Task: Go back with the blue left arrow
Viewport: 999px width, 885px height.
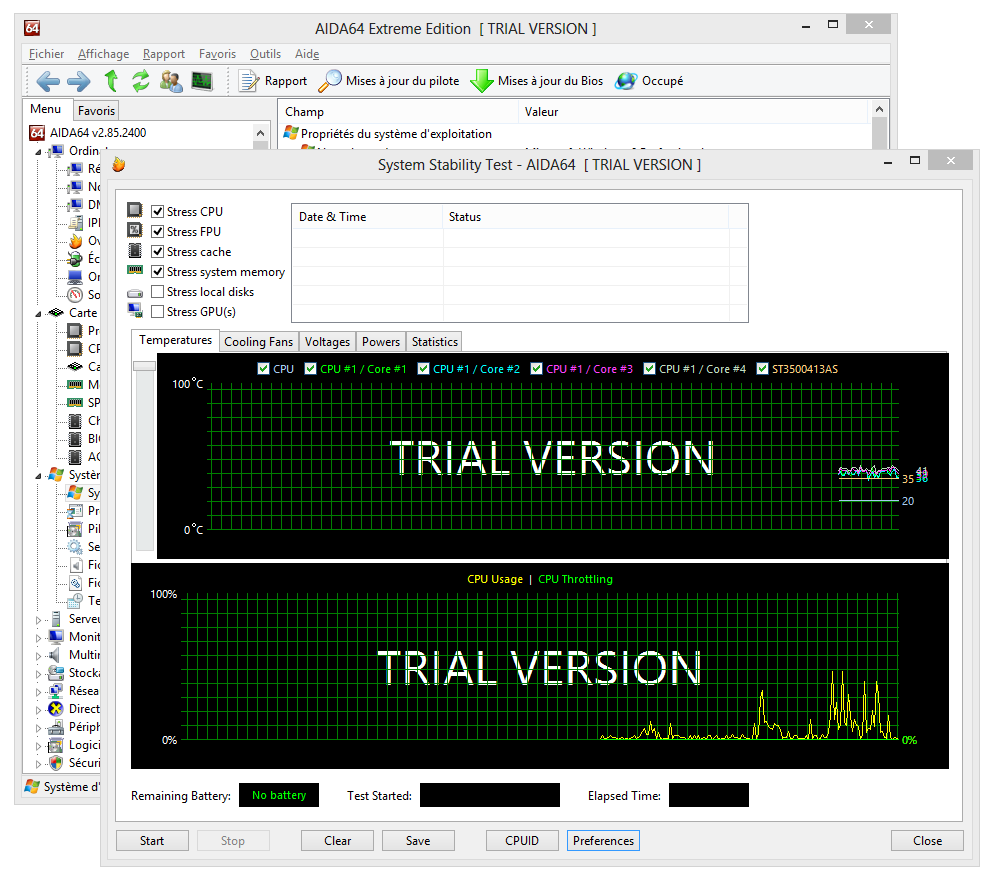Action: click(48, 81)
